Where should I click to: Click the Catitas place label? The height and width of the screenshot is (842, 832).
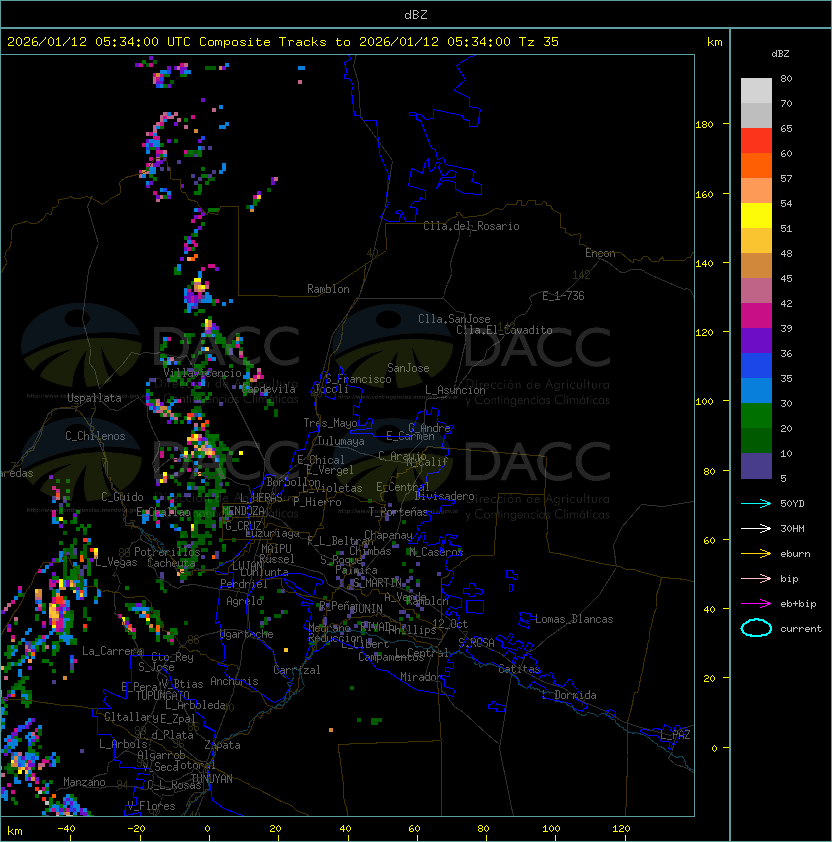pyautogui.click(x=519, y=669)
